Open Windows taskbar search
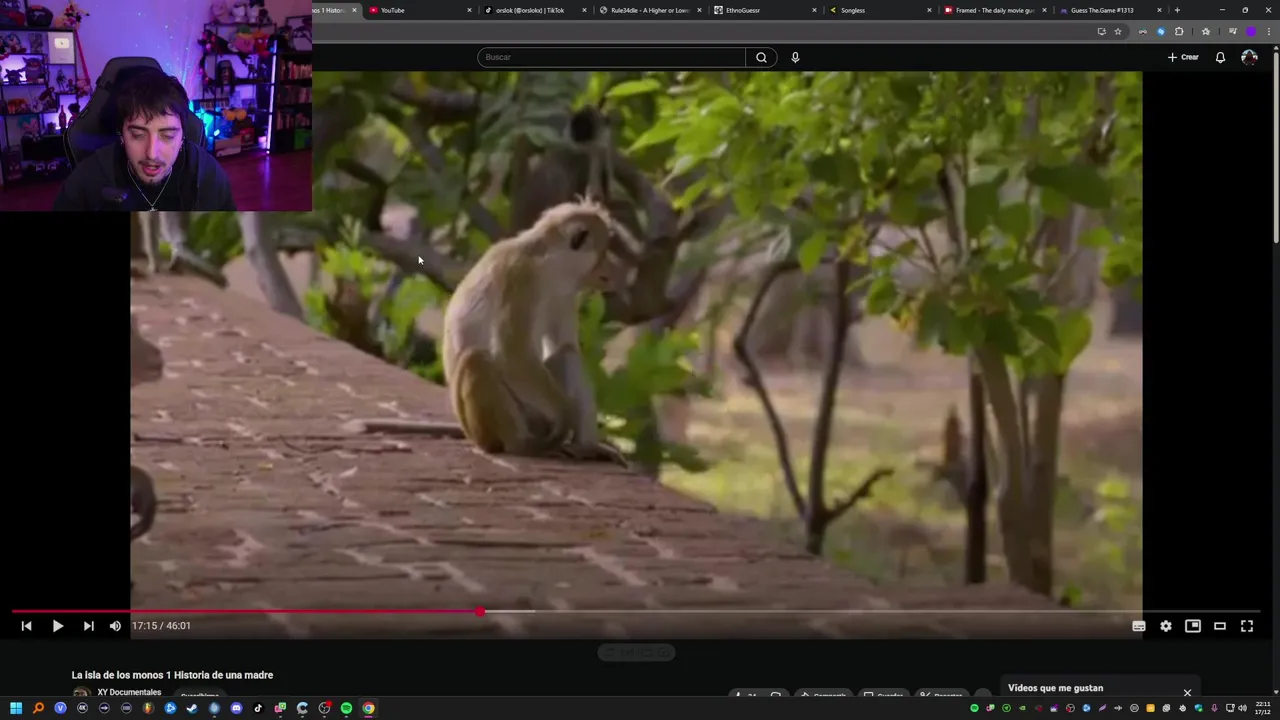 pyautogui.click(x=38, y=708)
